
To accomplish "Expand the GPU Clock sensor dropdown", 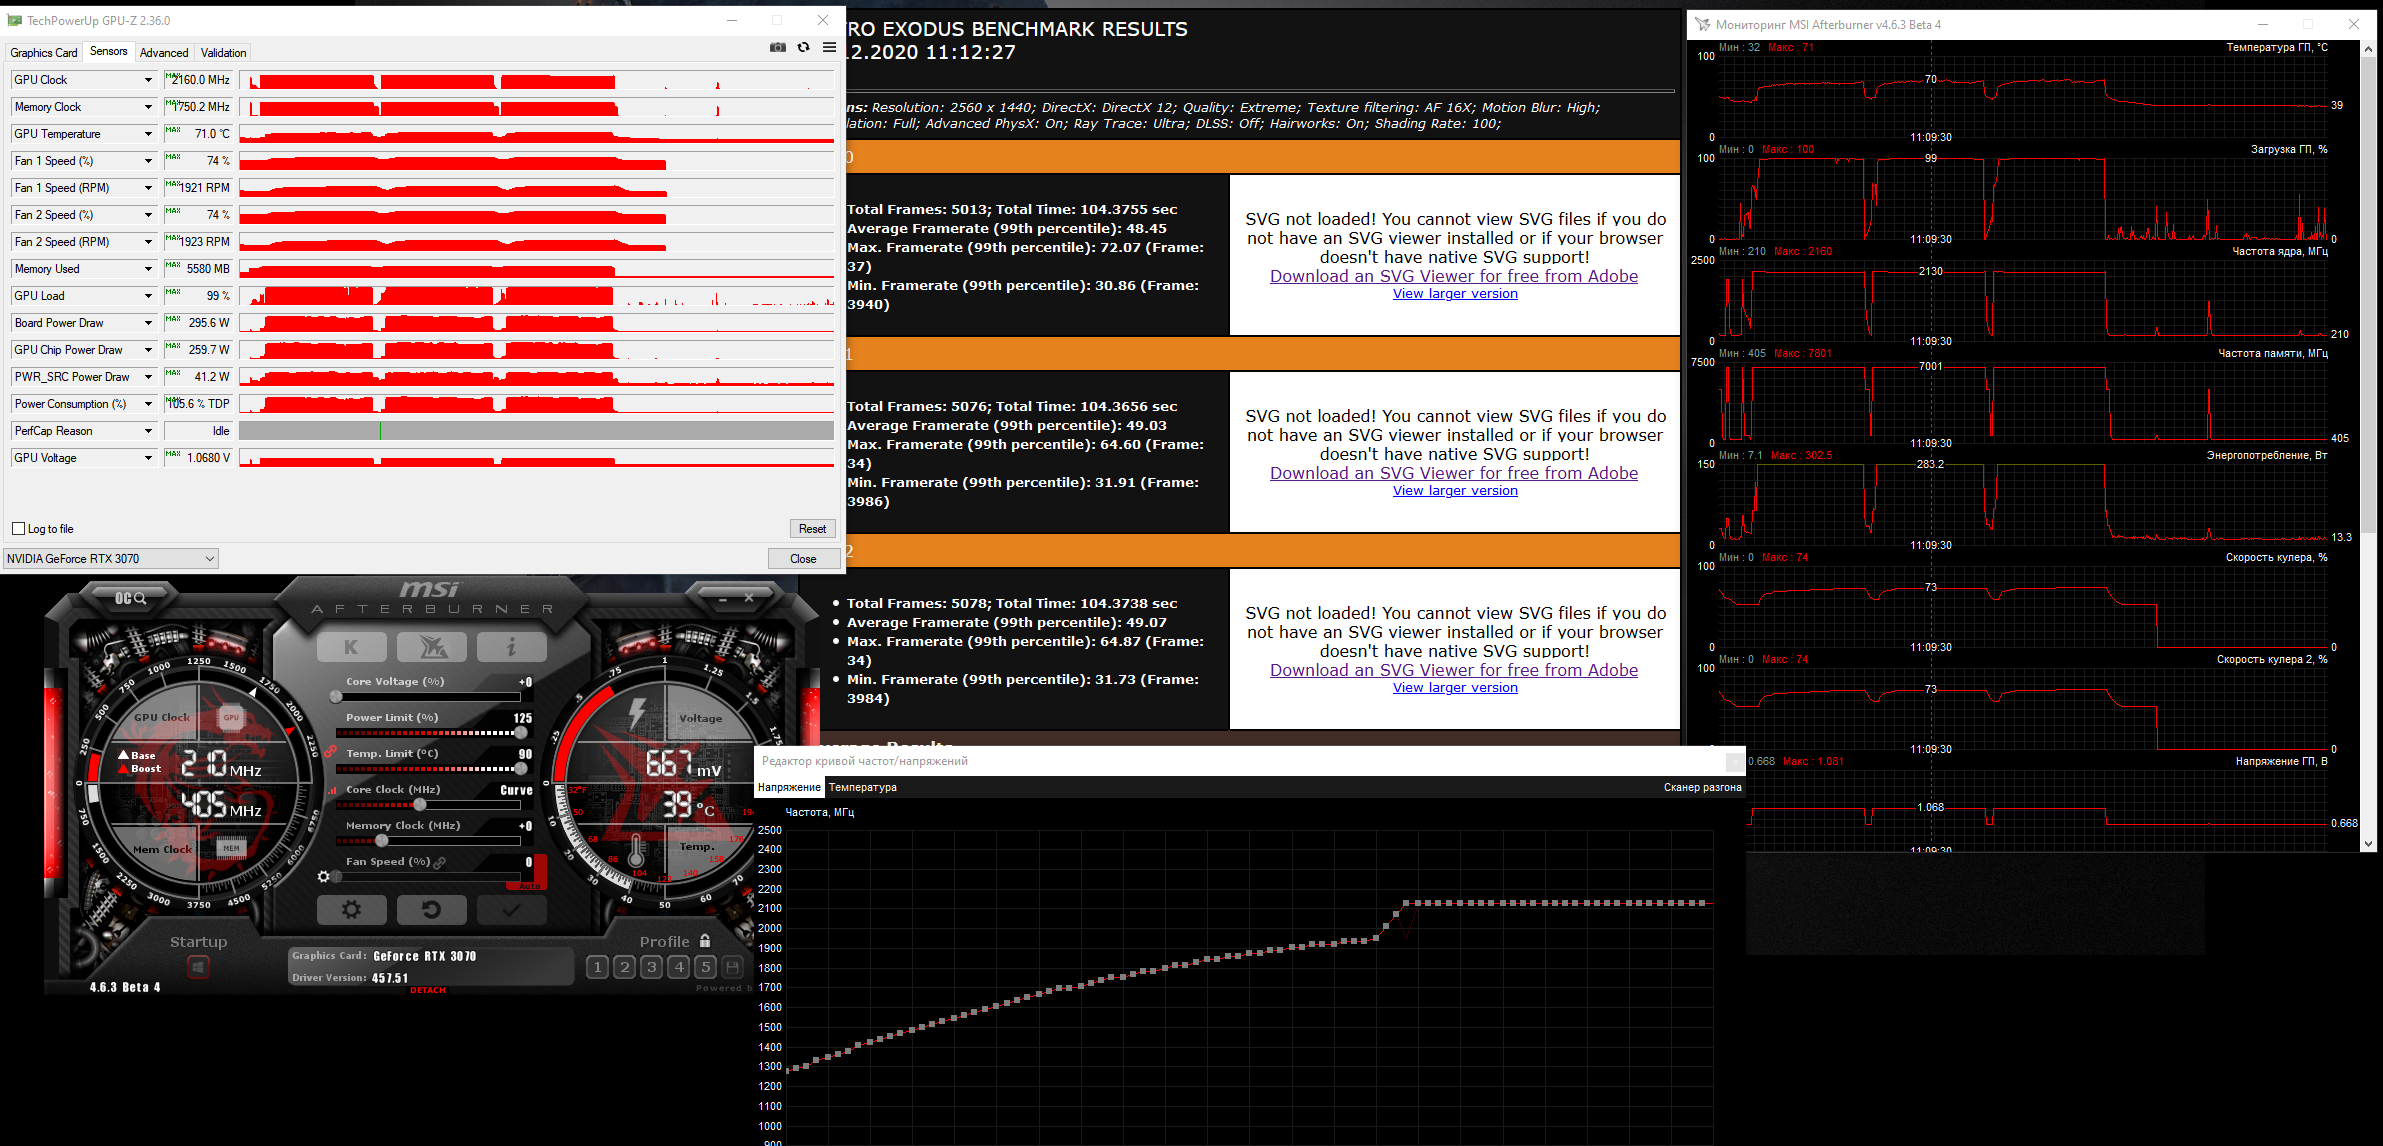I will (148, 80).
